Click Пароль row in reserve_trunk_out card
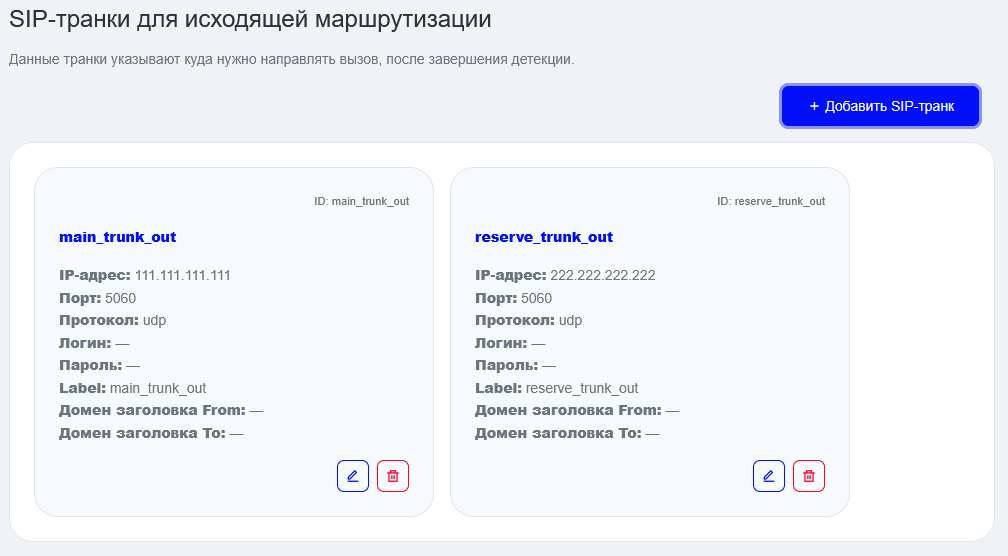The width and height of the screenshot is (1008, 556). [516, 366]
